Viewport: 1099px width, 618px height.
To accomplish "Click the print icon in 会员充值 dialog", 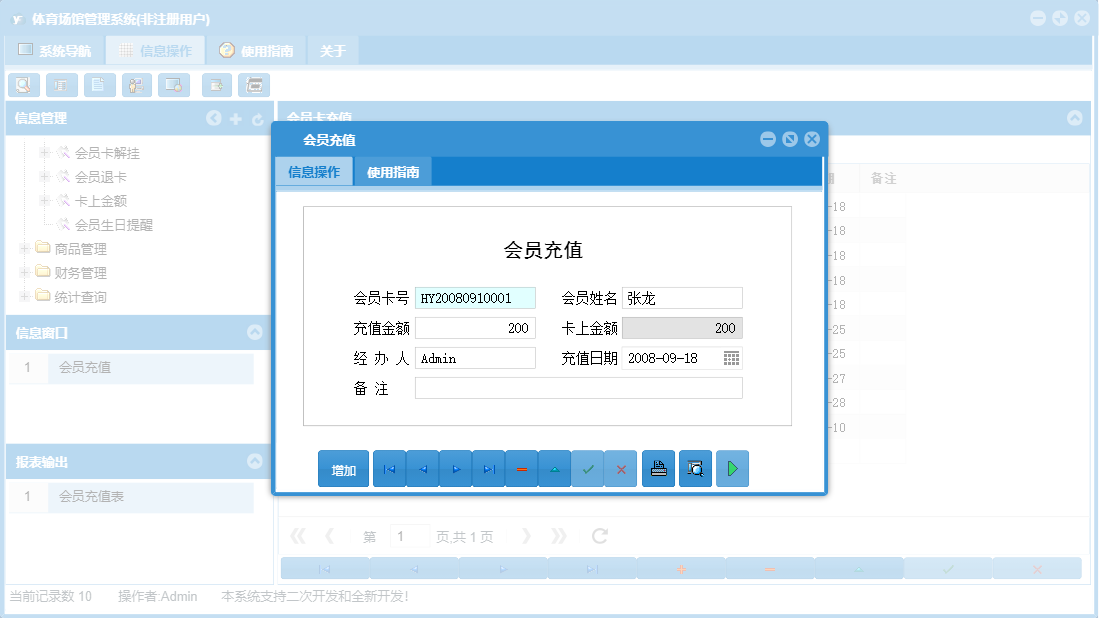I will [x=658, y=468].
